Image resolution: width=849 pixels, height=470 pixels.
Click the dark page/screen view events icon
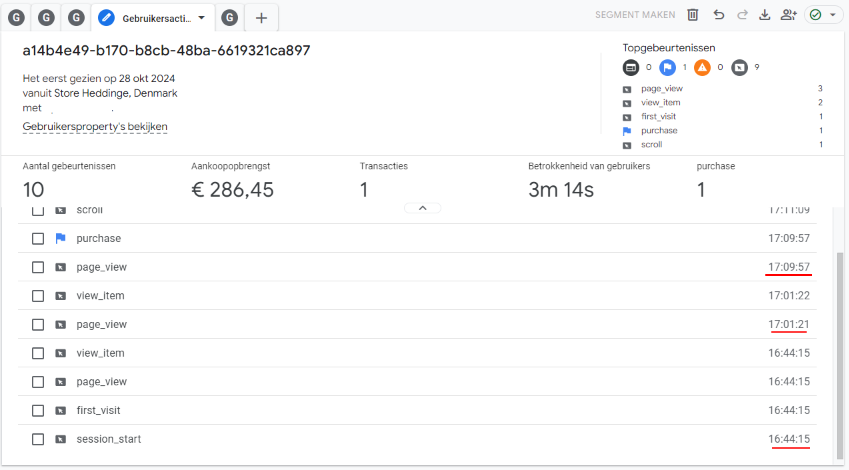[x=739, y=68]
